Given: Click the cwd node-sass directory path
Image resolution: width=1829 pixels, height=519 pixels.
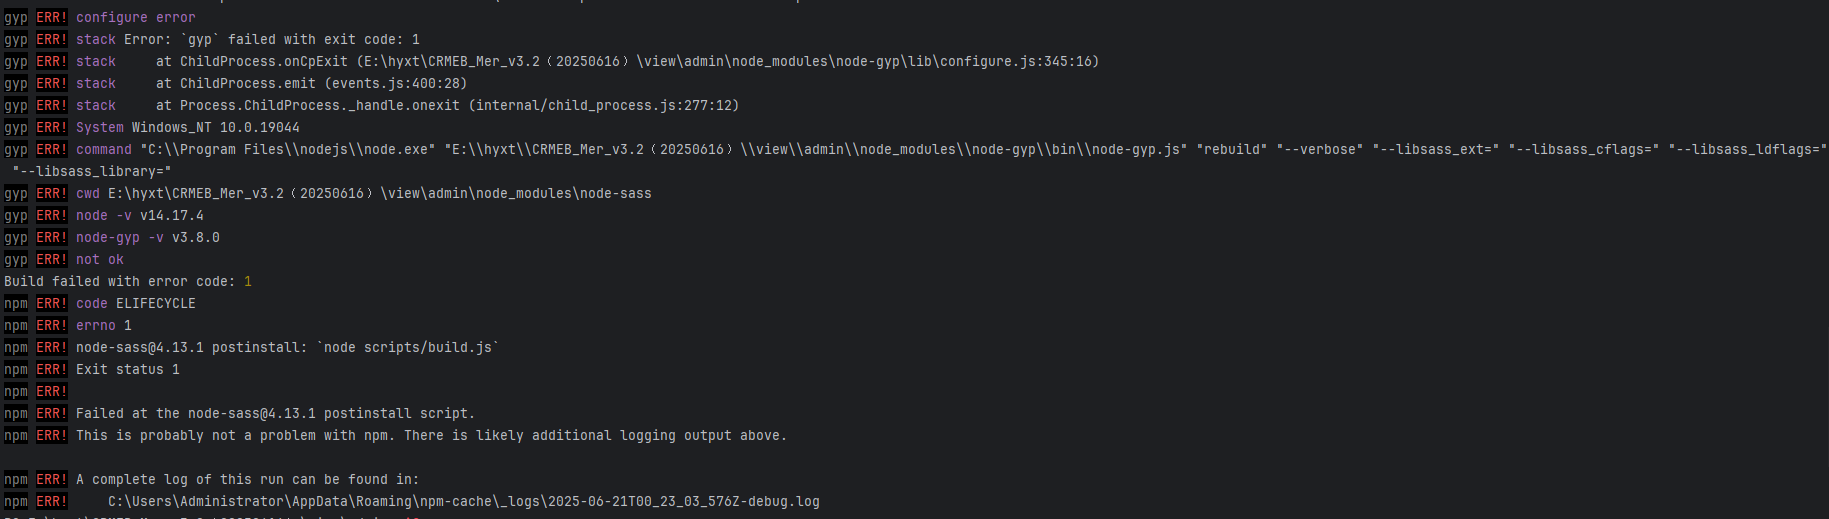Looking at the screenshot, I should [x=380, y=194].
